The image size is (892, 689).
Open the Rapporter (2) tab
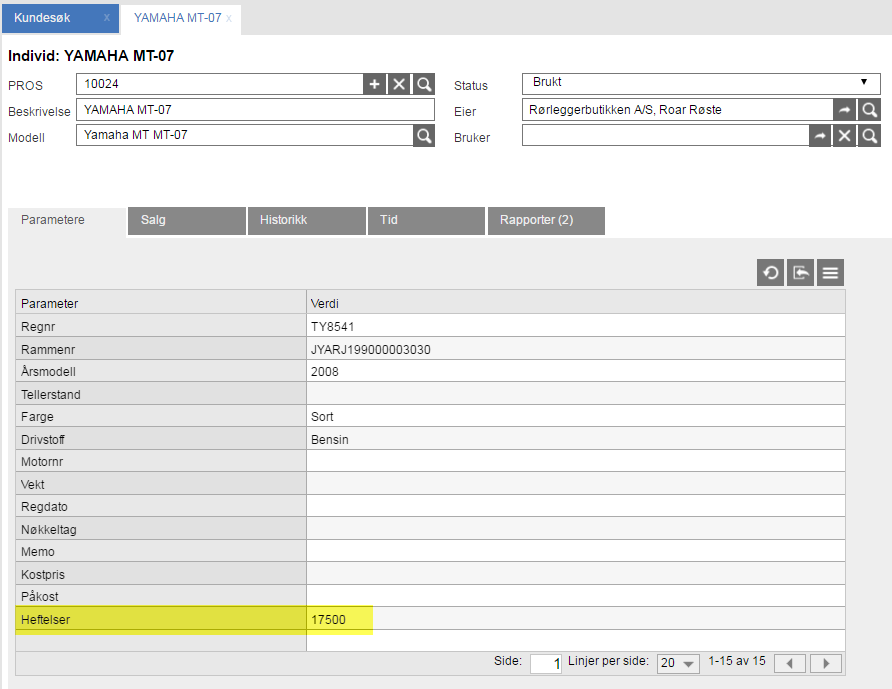[546, 221]
